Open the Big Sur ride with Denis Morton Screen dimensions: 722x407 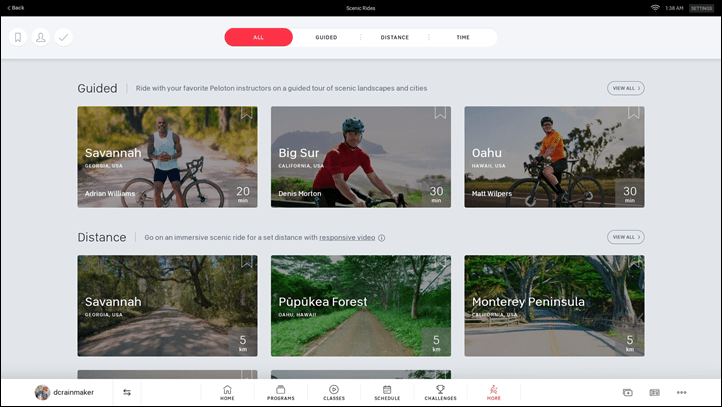pyautogui.click(x=361, y=157)
